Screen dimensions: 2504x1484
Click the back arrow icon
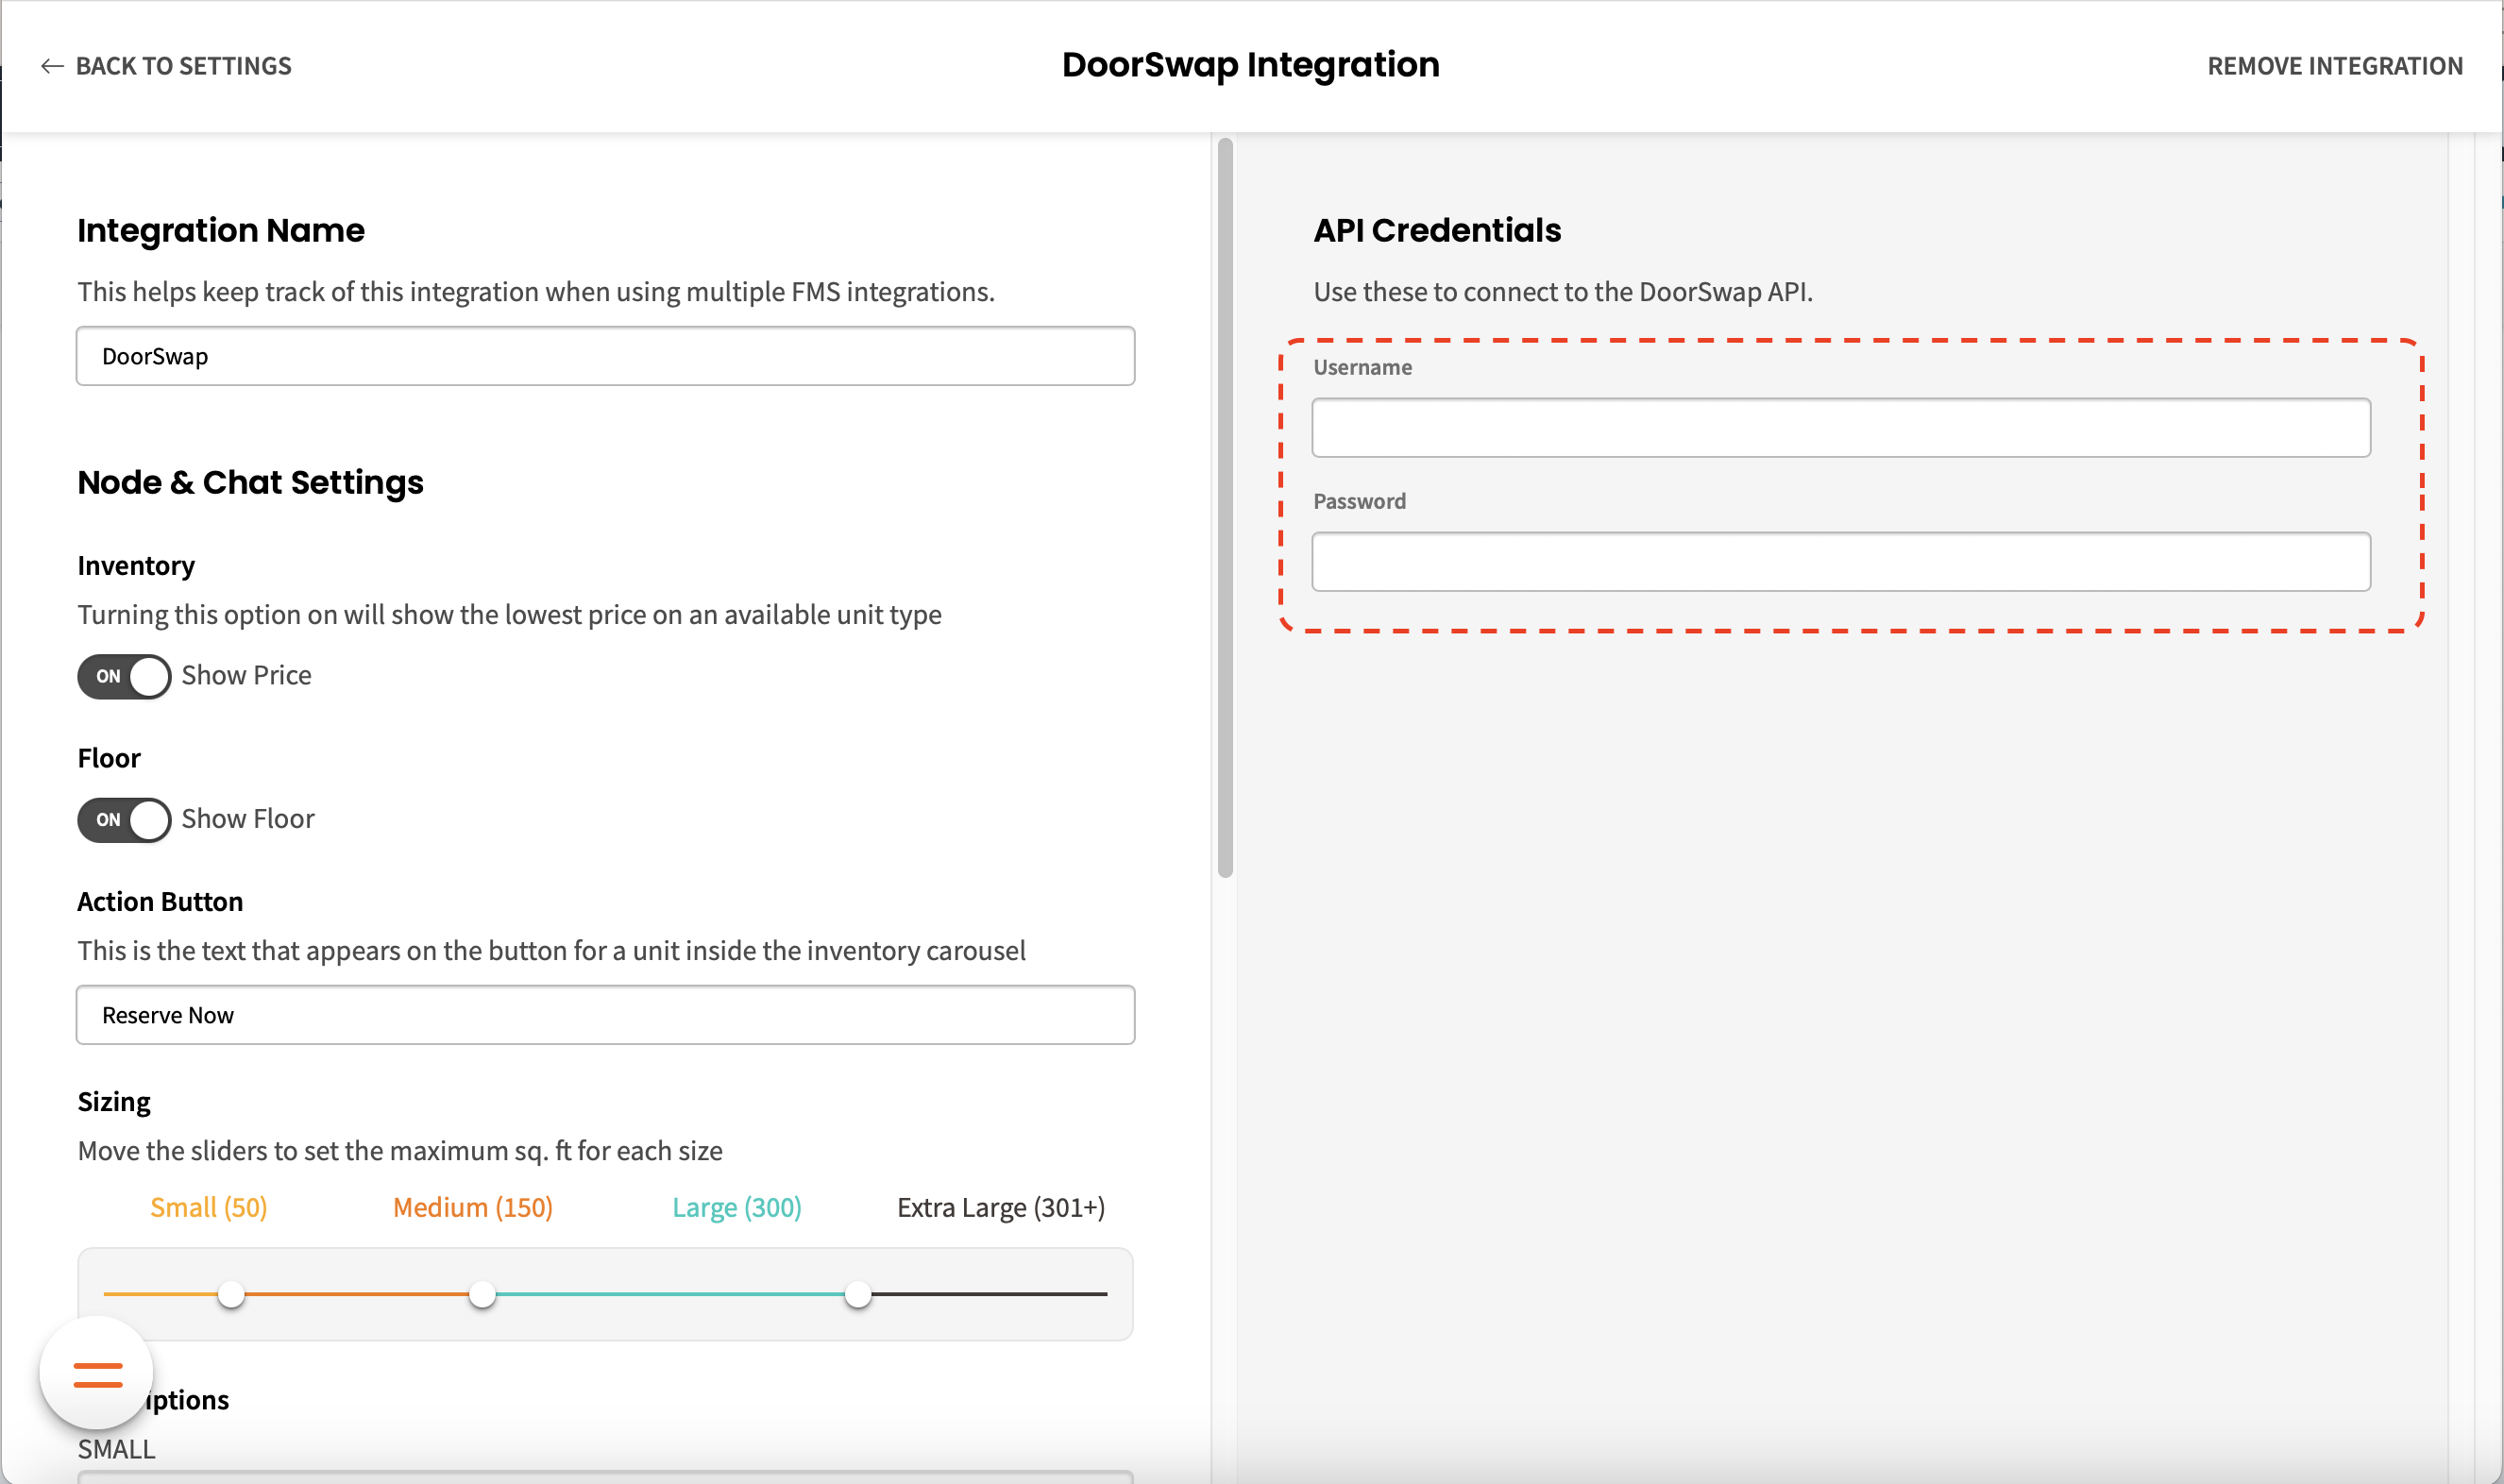point(52,66)
